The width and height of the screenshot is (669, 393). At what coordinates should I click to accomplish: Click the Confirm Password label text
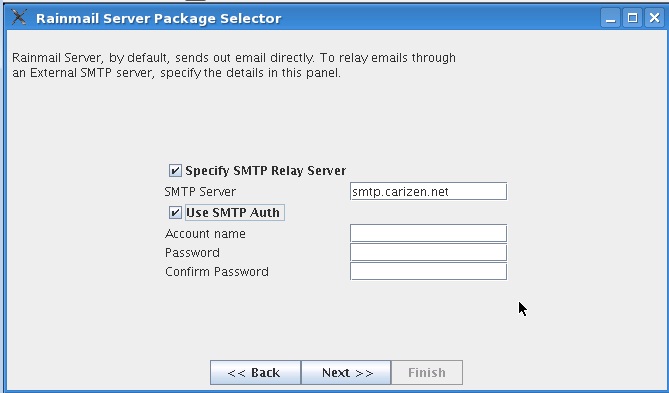[x=217, y=271]
